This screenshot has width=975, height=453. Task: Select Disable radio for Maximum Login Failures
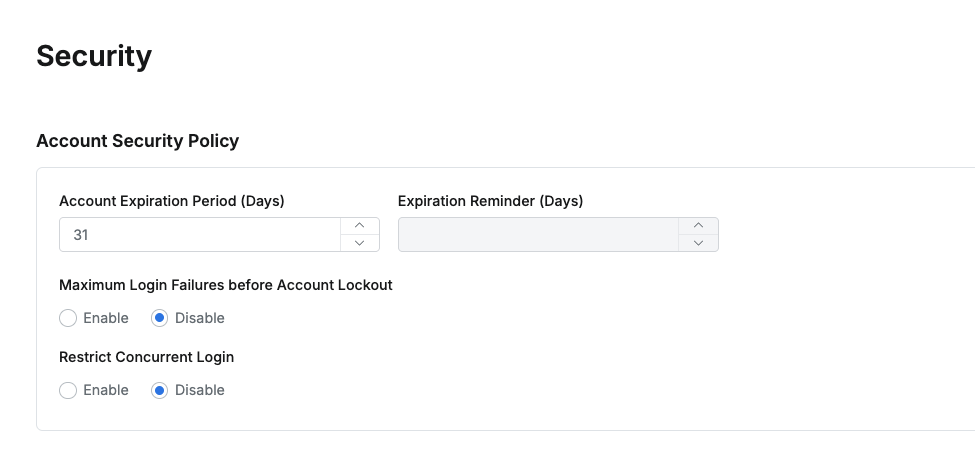[x=159, y=318]
